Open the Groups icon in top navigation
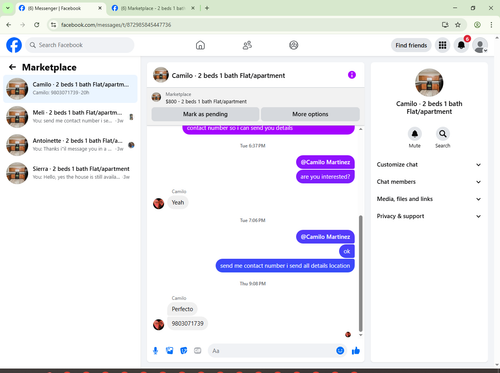Screen dimensions: 500x373 click(x=294, y=45)
